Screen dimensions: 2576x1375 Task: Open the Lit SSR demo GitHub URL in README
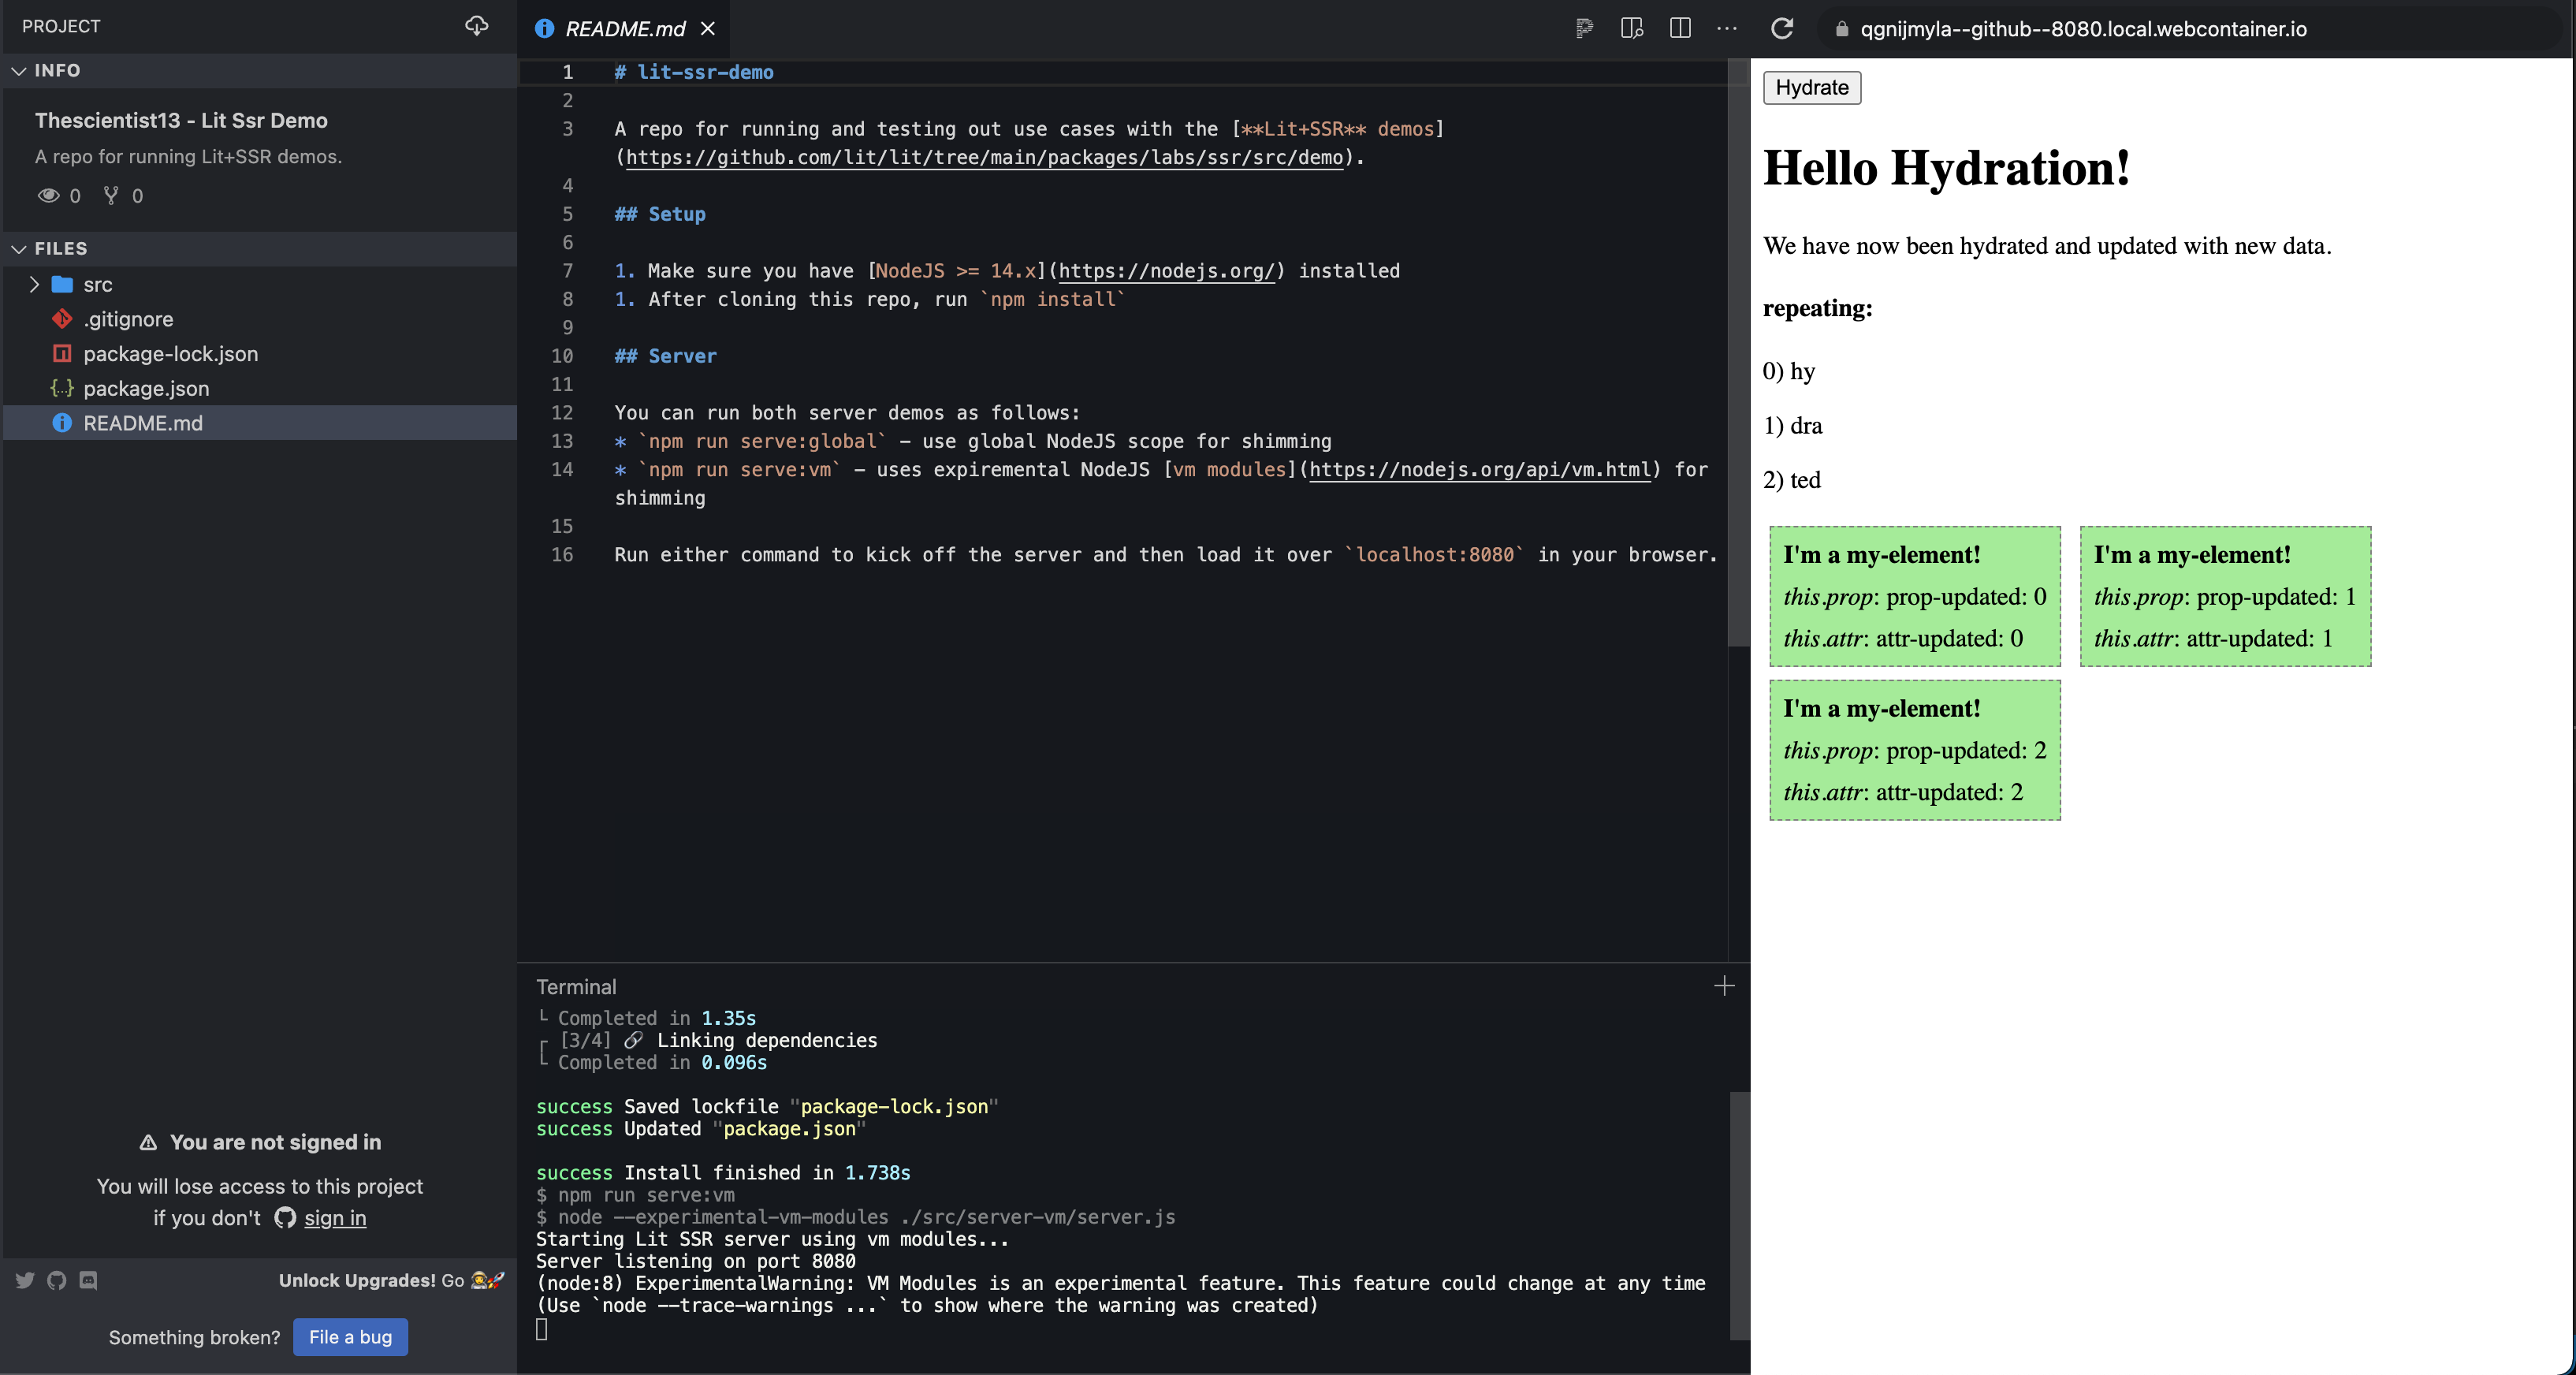pyautogui.click(x=984, y=157)
